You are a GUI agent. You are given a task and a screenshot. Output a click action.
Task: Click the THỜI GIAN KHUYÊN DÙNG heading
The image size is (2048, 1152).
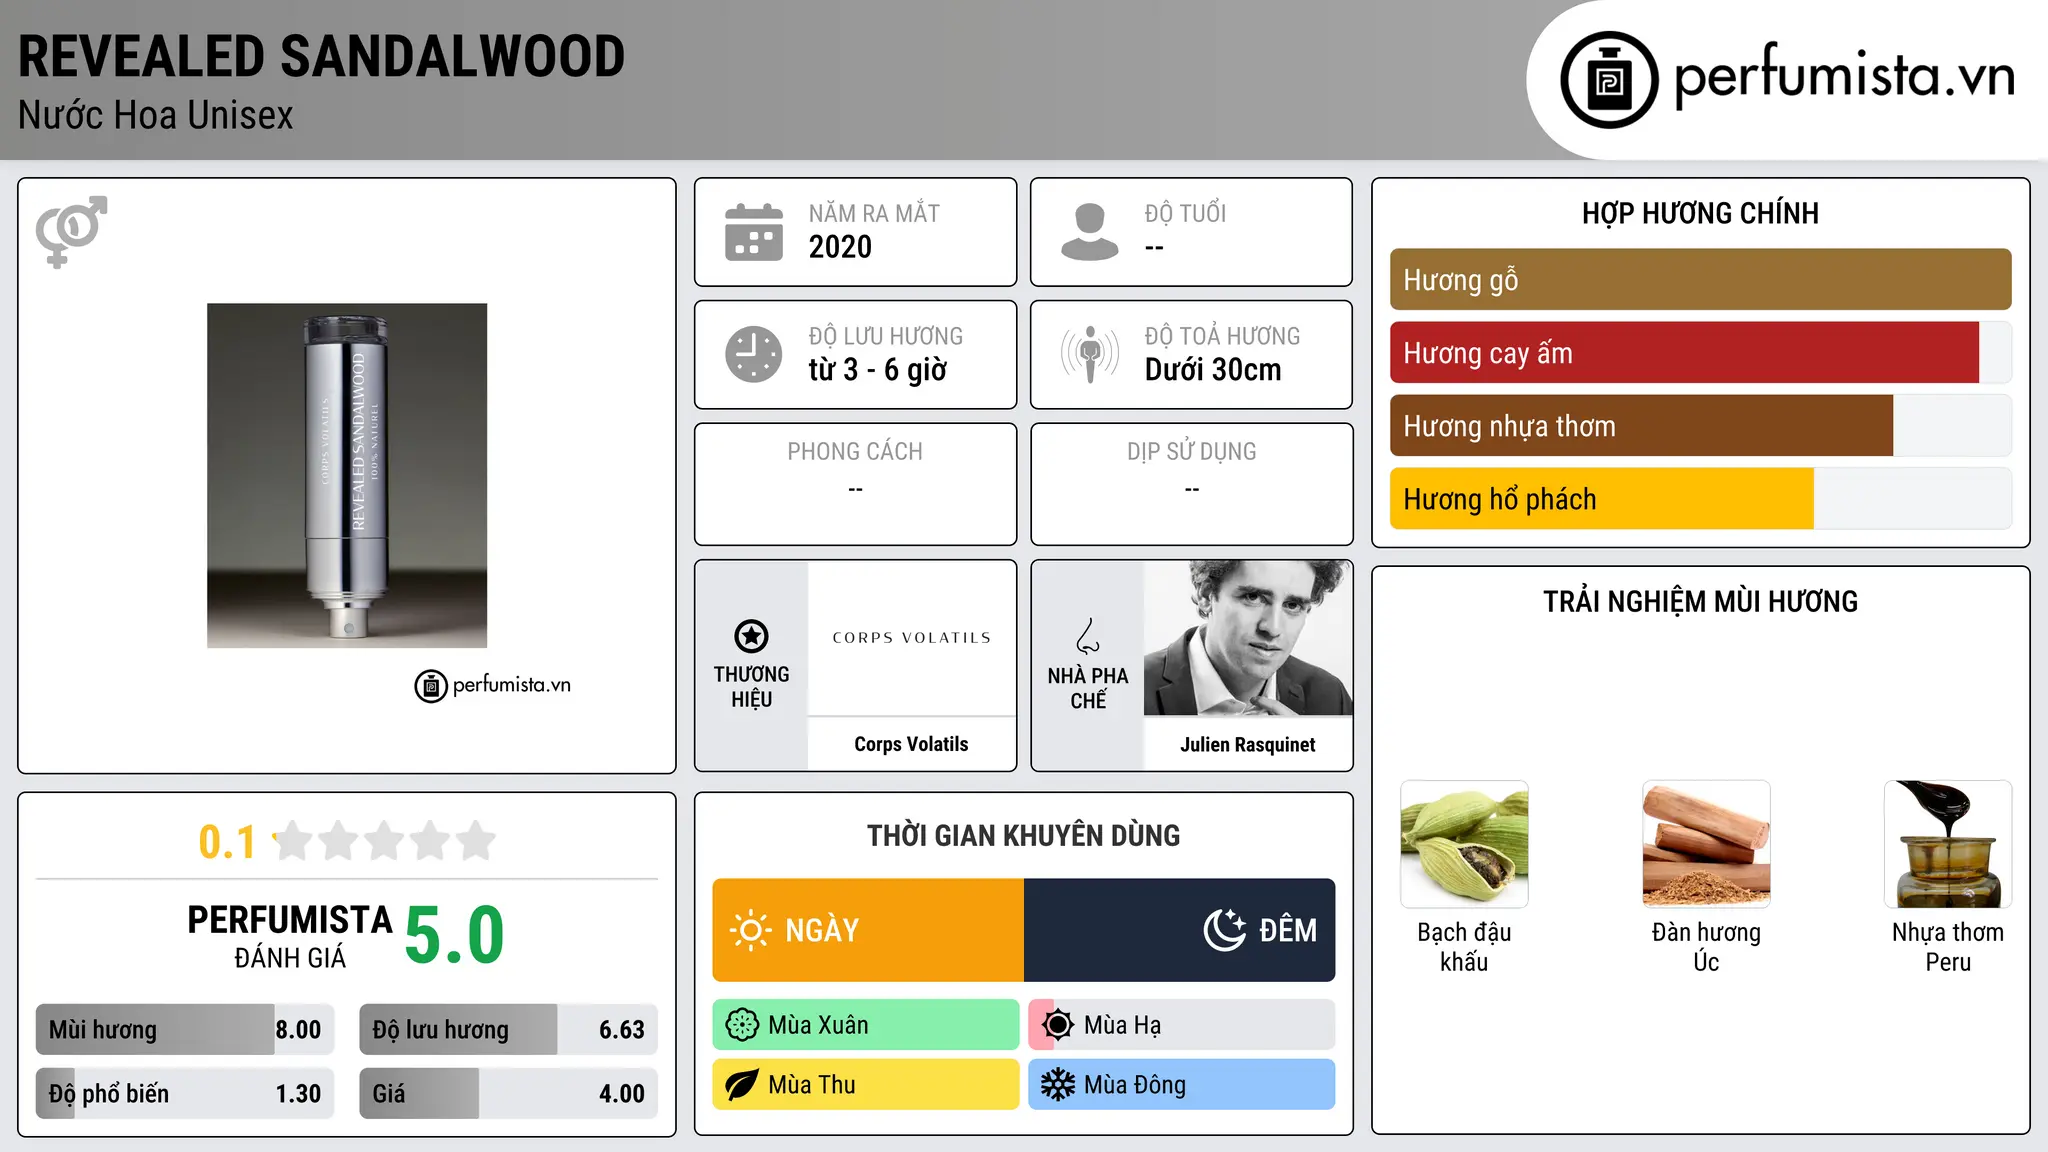pyautogui.click(x=1024, y=836)
